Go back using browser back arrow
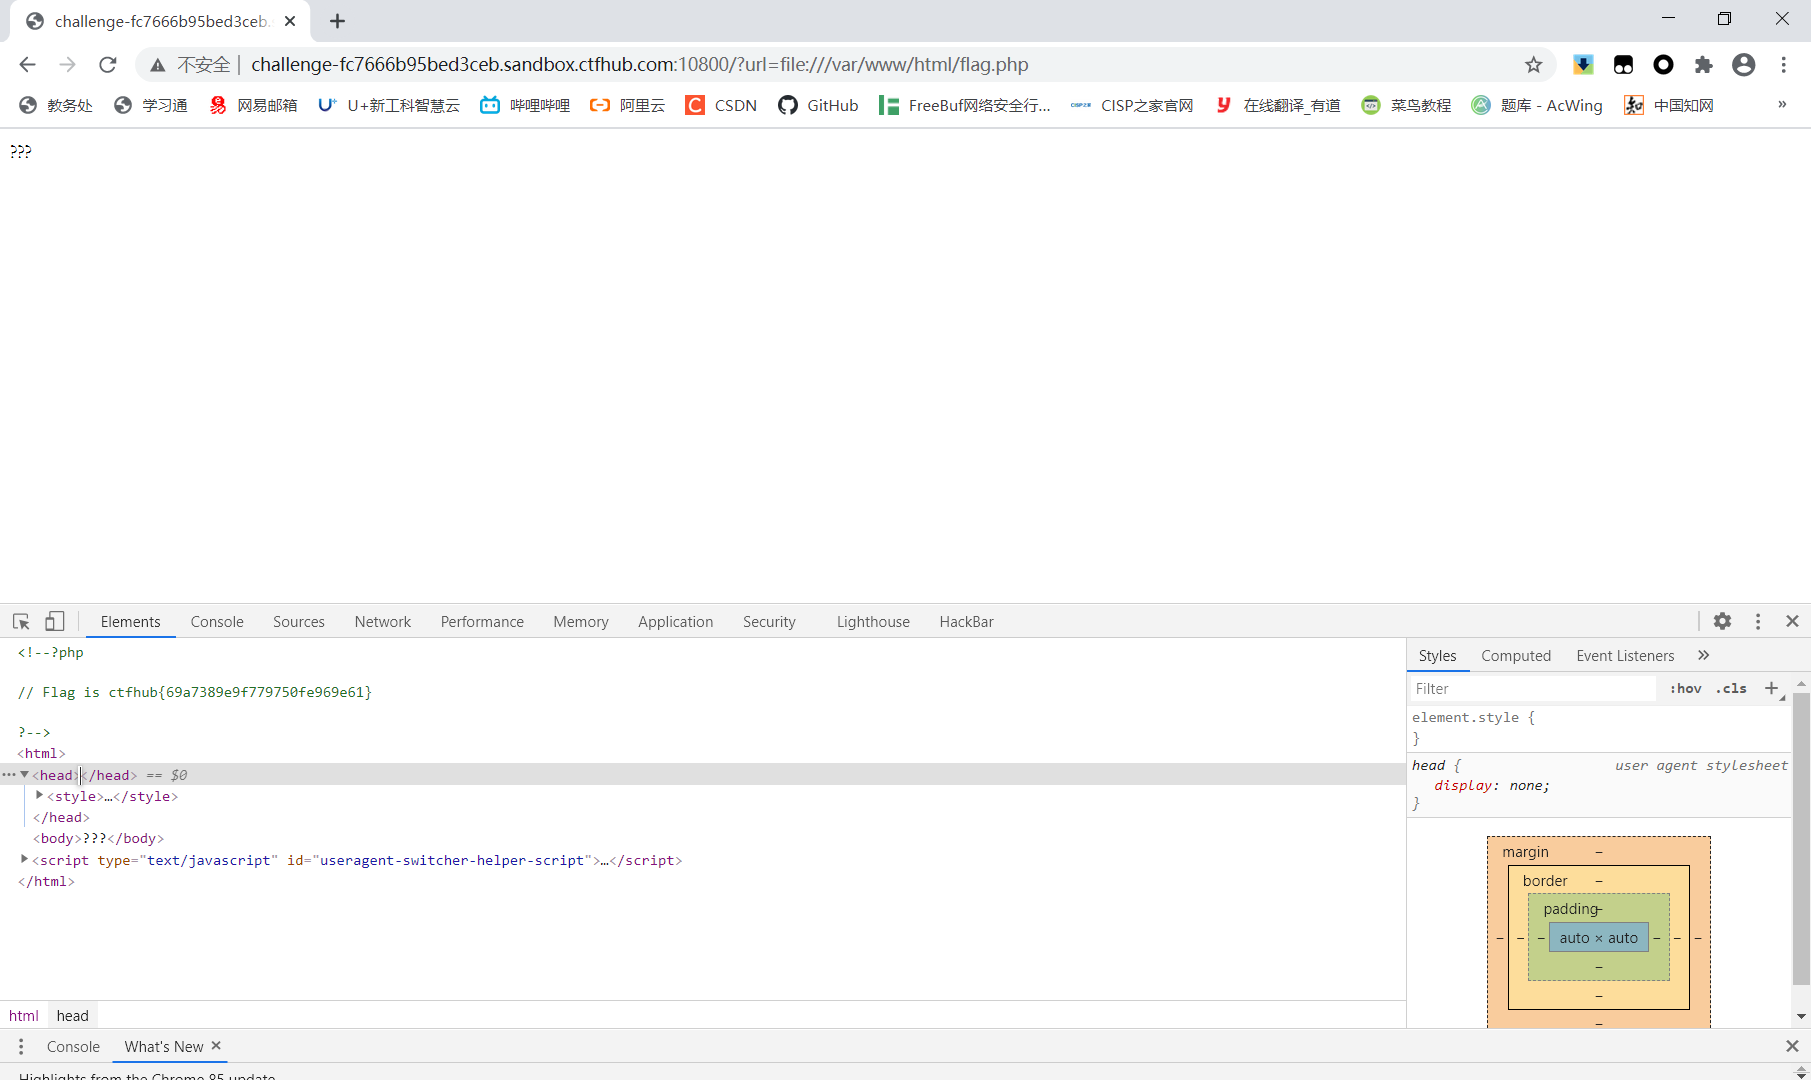Viewport: 1811px width, 1080px height. point(27,65)
